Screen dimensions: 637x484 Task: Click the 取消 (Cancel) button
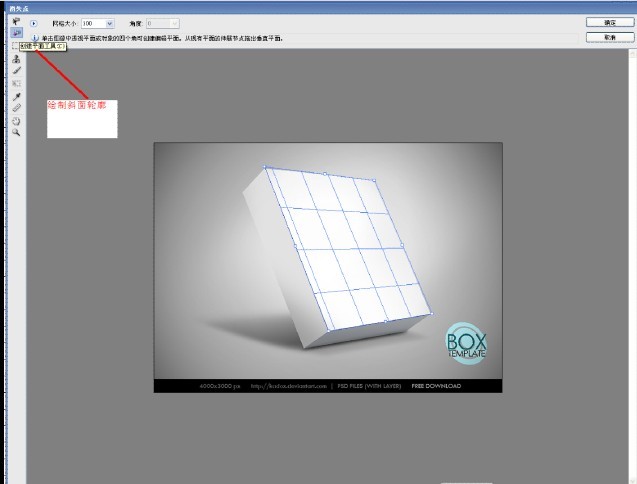[610, 37]
